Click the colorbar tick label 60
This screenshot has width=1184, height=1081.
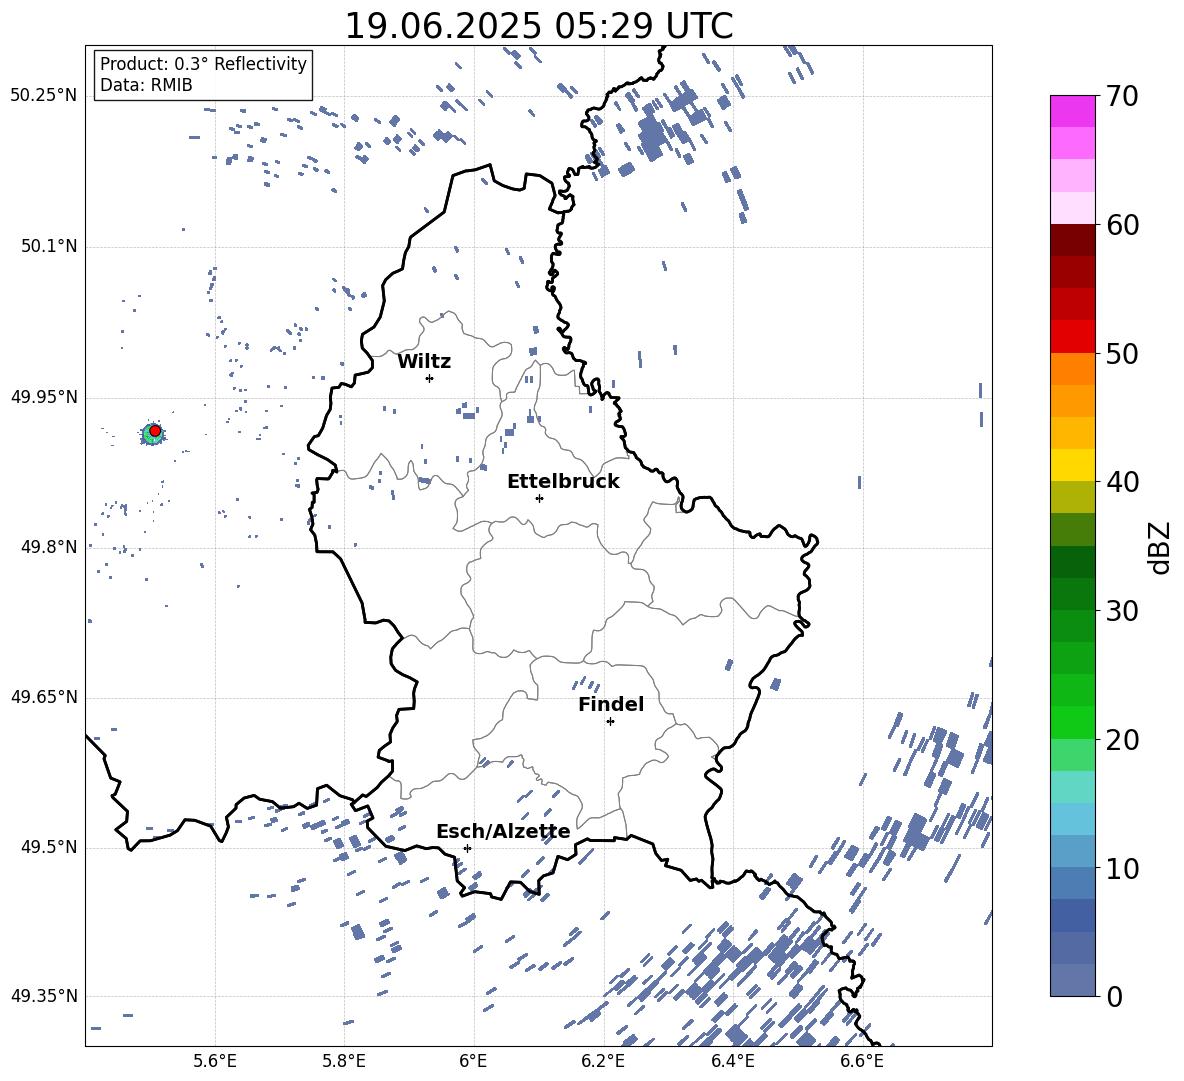click(1122, 225)
